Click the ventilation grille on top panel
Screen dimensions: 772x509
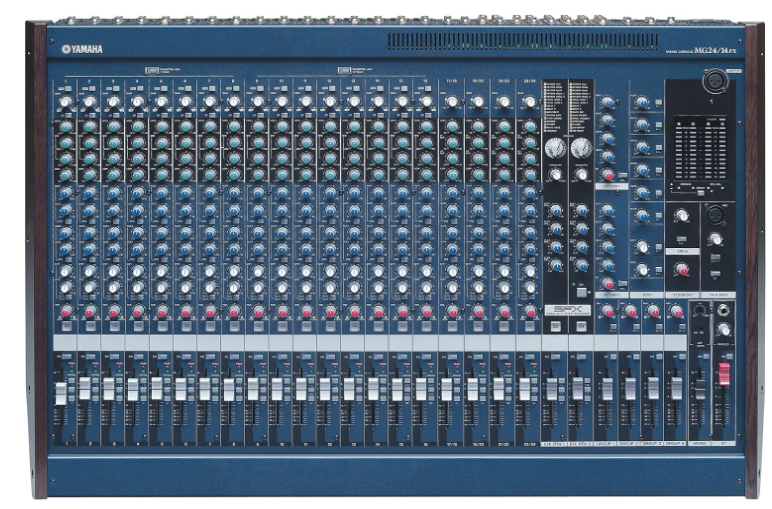500,41
